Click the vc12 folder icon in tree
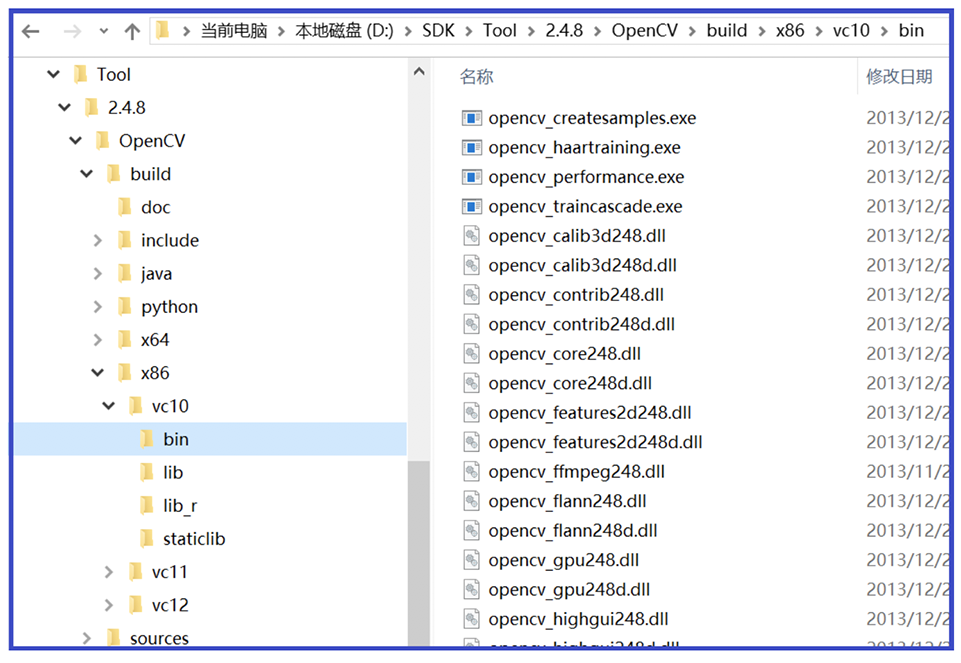 point(136,605)
